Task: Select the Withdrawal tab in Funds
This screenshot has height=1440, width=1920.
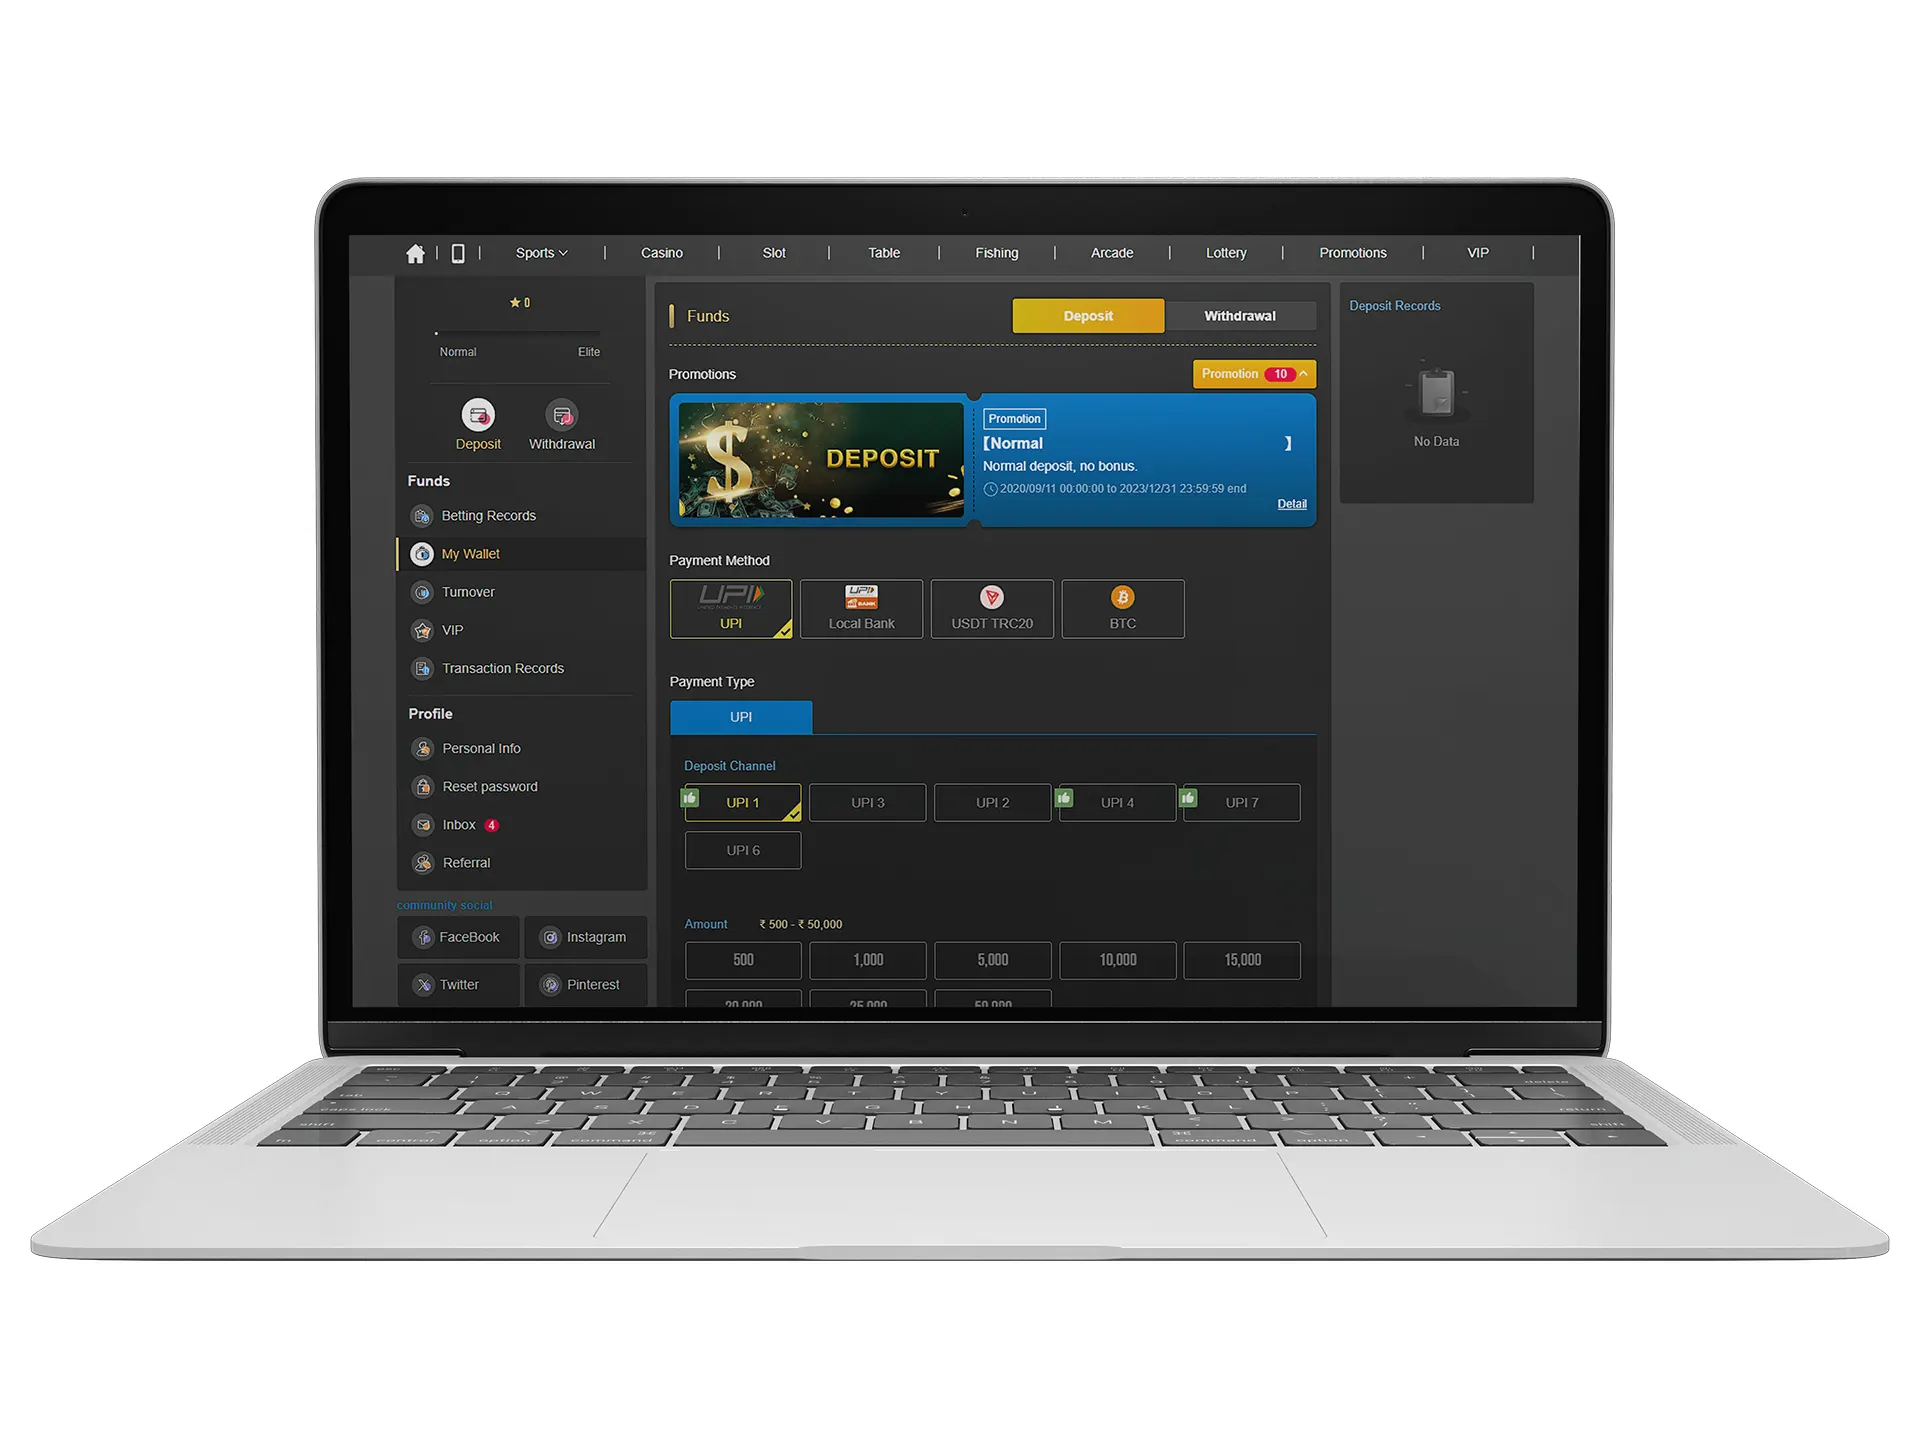Action: click(1241, 316)
